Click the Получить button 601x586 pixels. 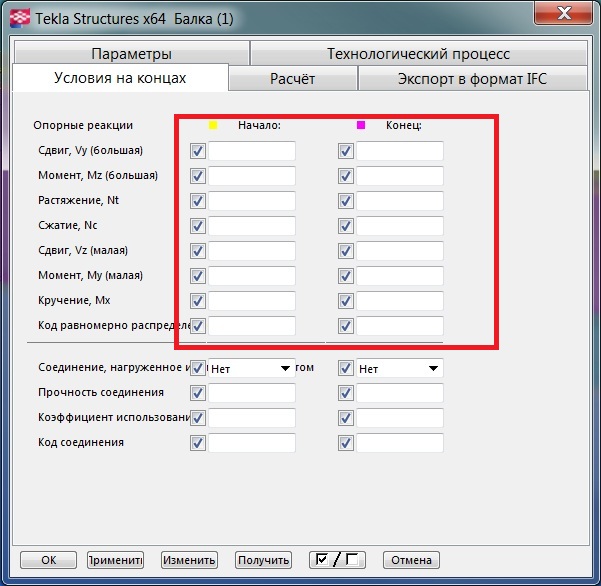pyautogui.click(x=263, y=560)
